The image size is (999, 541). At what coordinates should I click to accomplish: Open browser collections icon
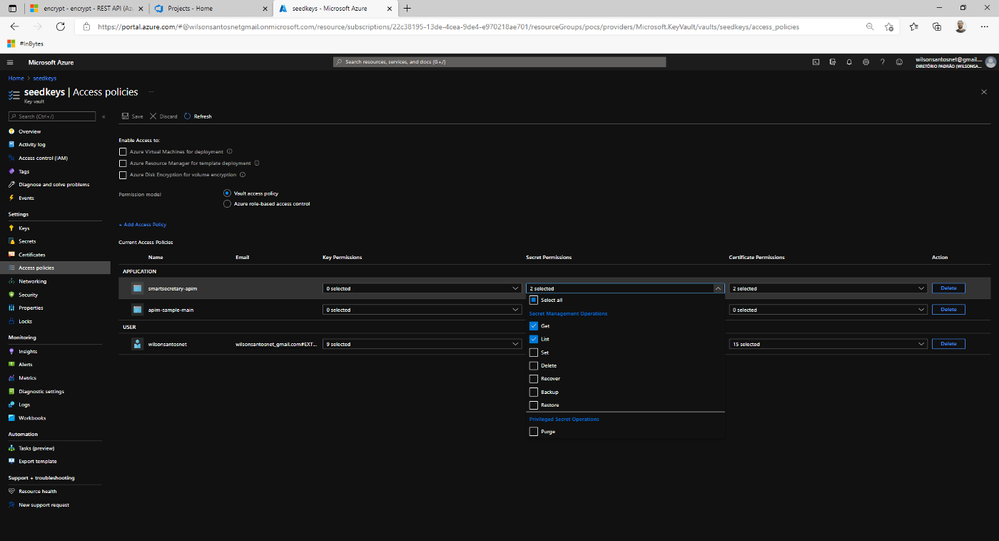tap(937, 27)
